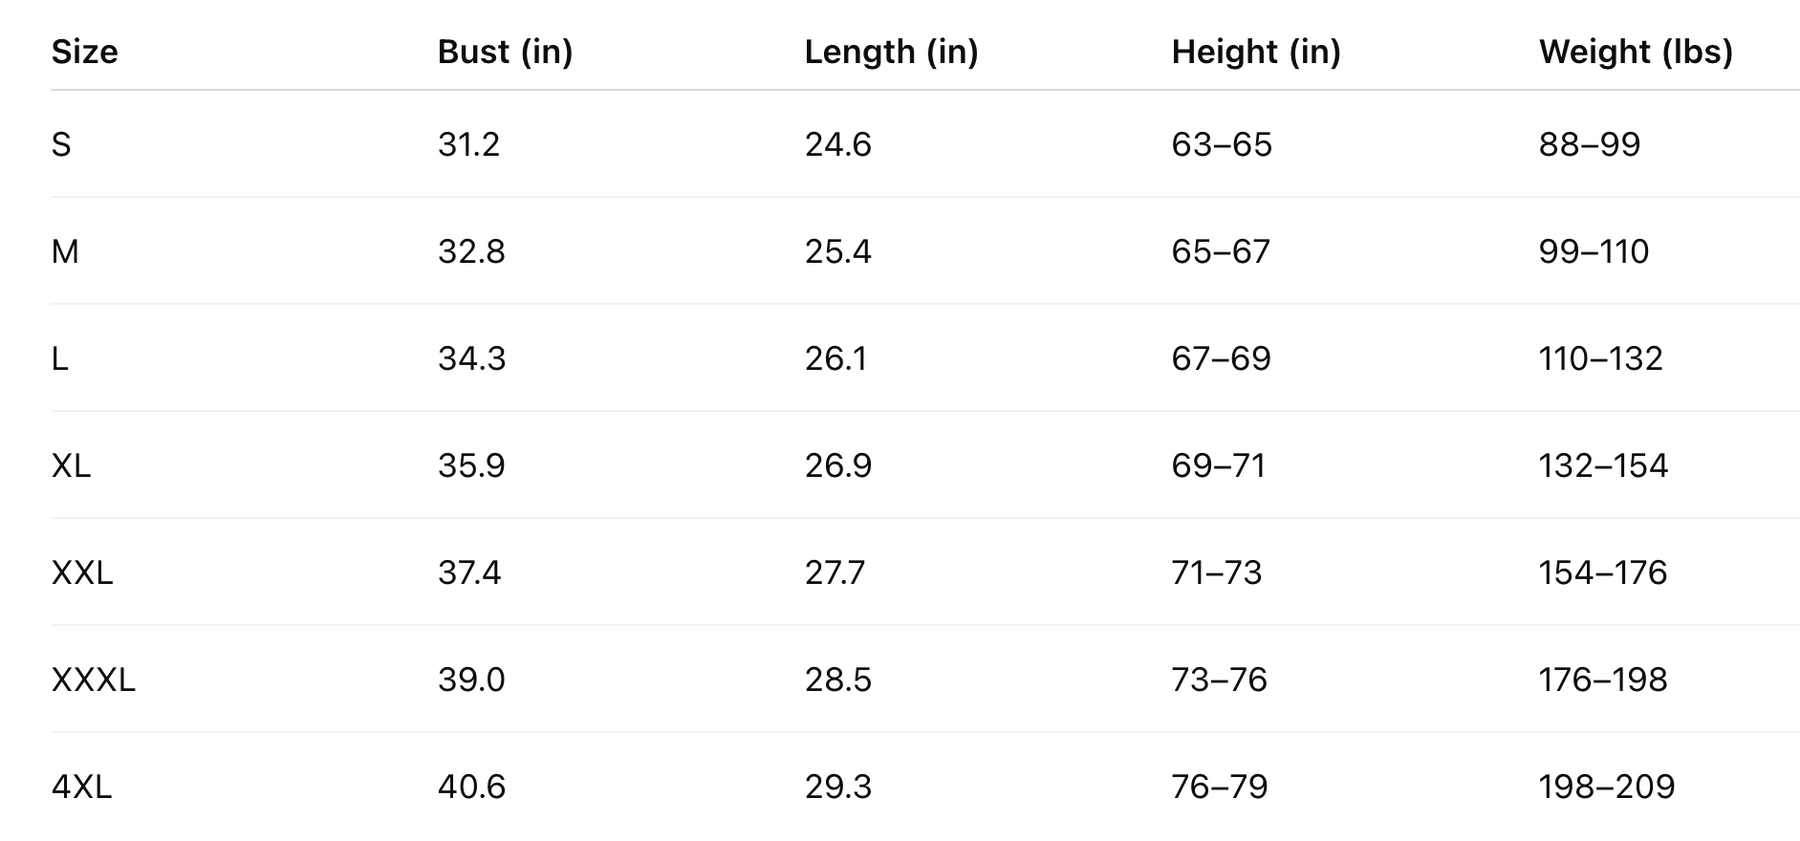This screenshot has width=1800, height=841.
Task: Select the 4XL size row label
Action: 82,787
